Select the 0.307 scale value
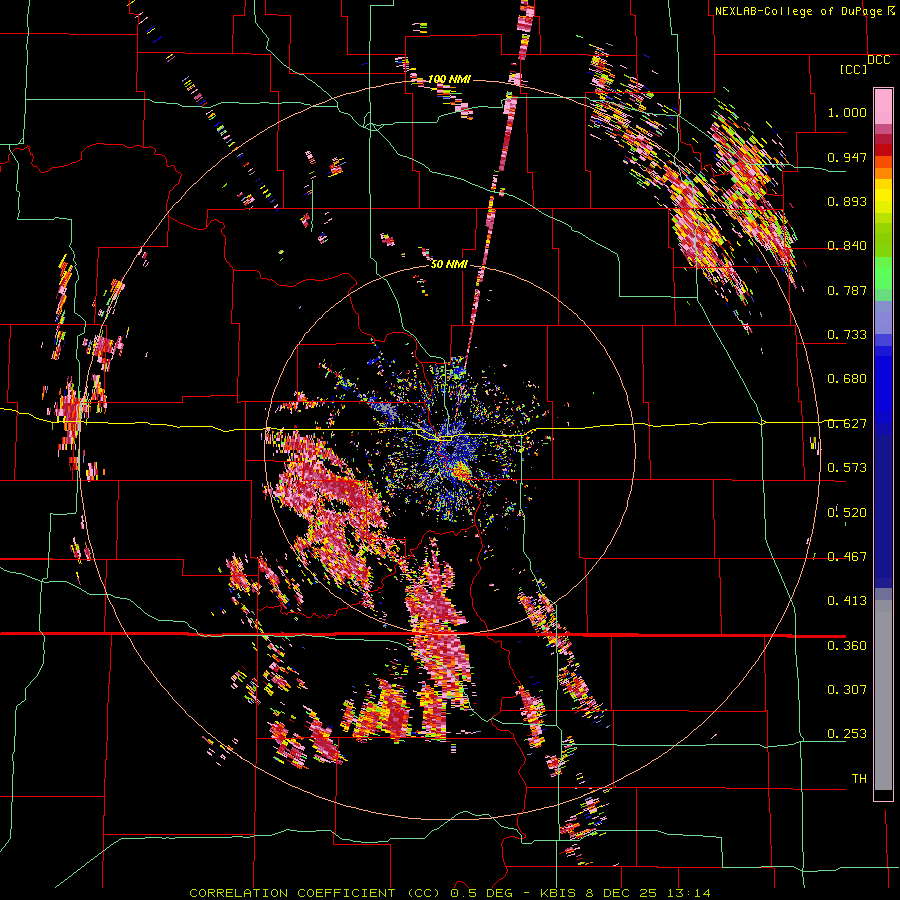 (x=847, y=690)
